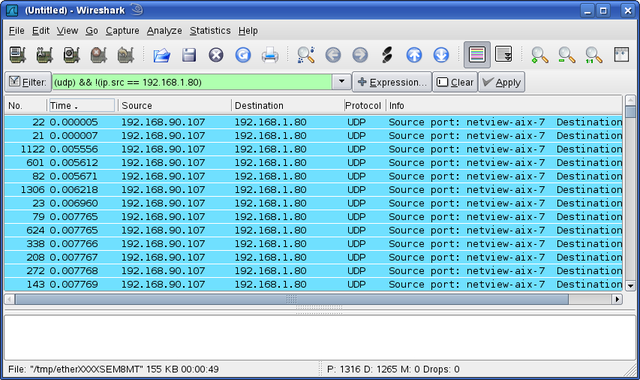Screen dimensions: 640x380
Task: Open the Help menu
Action: 248,31
